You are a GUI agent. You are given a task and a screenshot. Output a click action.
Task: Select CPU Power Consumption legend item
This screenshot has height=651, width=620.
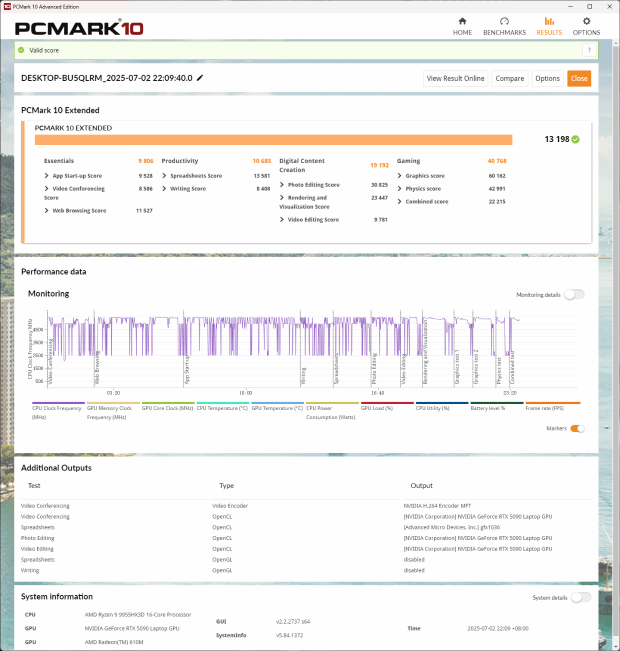(331, 412)
